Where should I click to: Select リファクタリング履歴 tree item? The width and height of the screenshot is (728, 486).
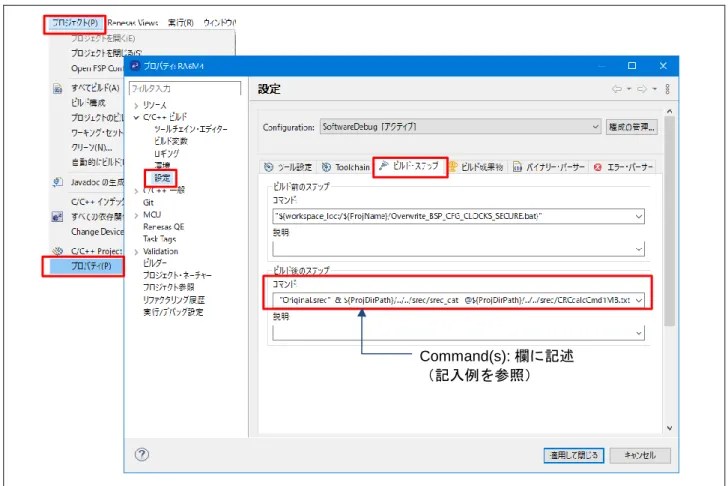174,299
